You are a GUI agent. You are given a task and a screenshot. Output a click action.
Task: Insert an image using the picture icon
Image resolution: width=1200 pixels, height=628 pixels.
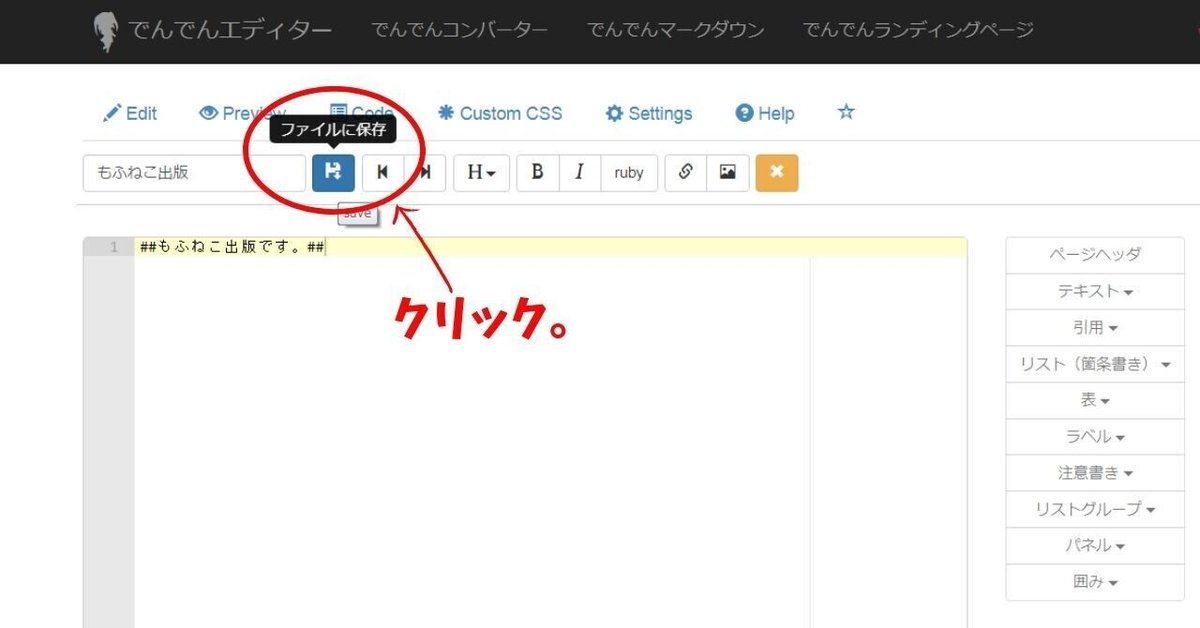click(x=727, y=172)
